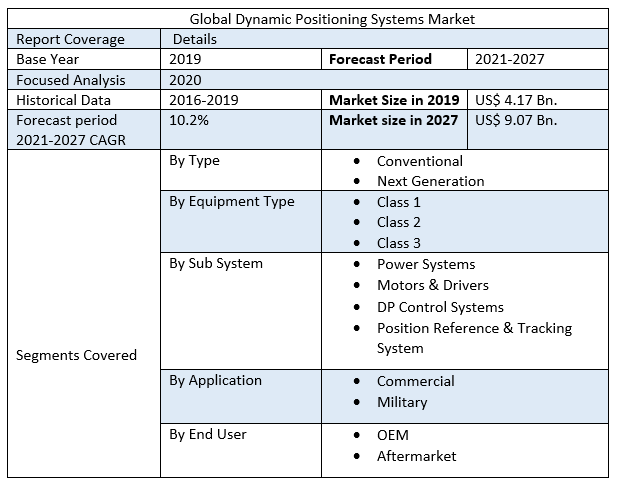Select the Segments Covered cell

point(77,355)
